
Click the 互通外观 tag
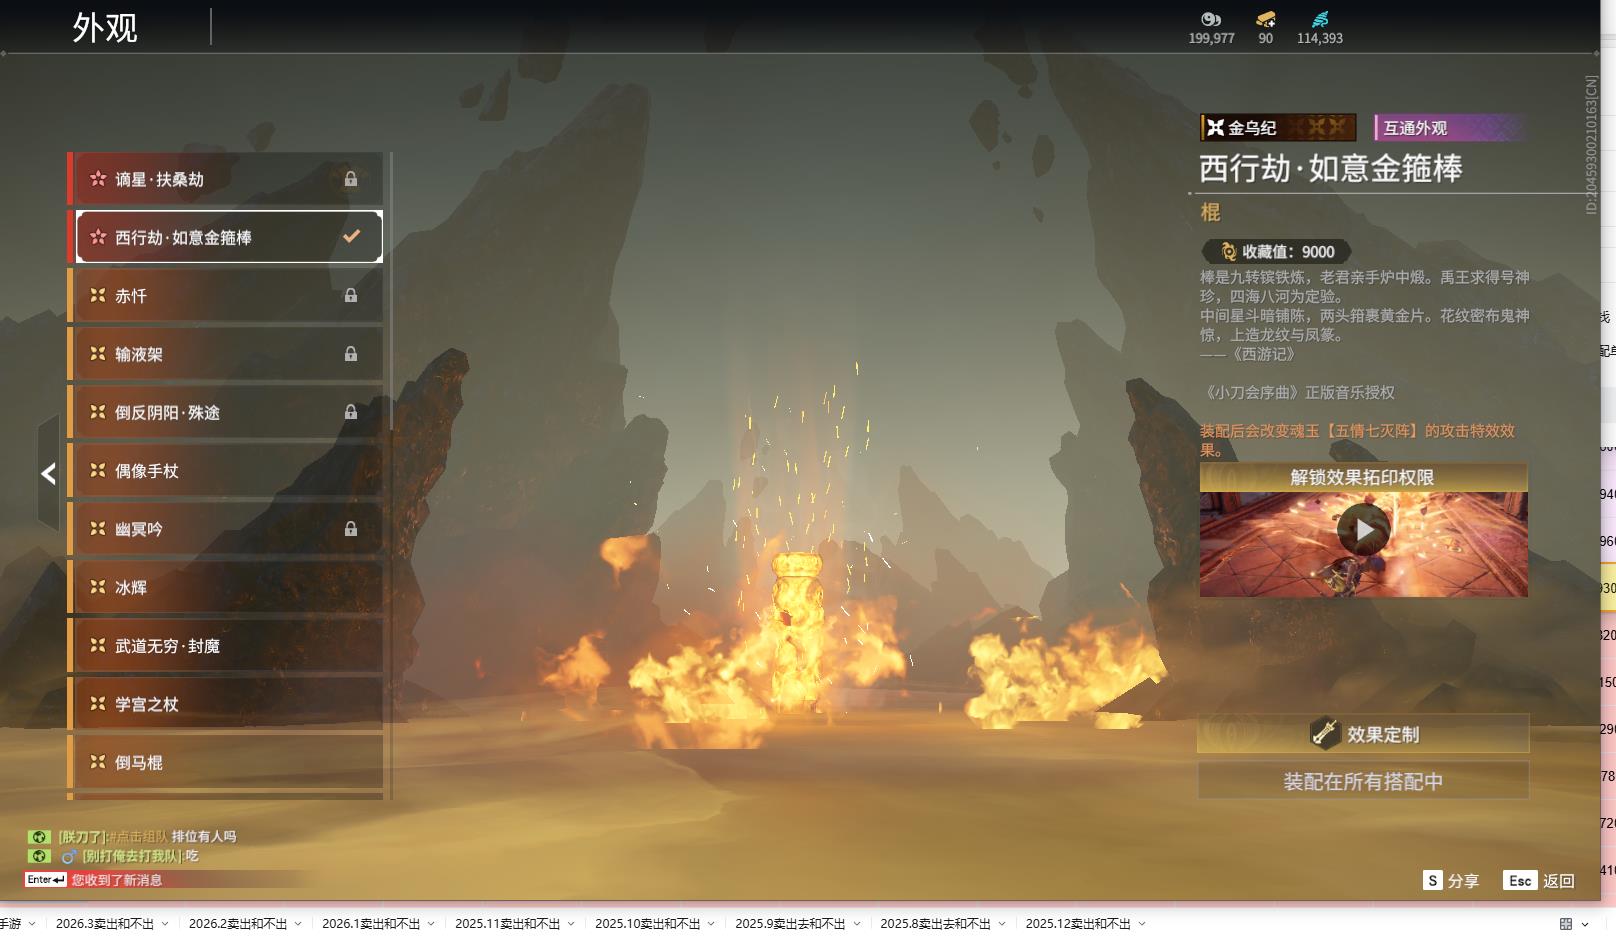pos(1449,127)
